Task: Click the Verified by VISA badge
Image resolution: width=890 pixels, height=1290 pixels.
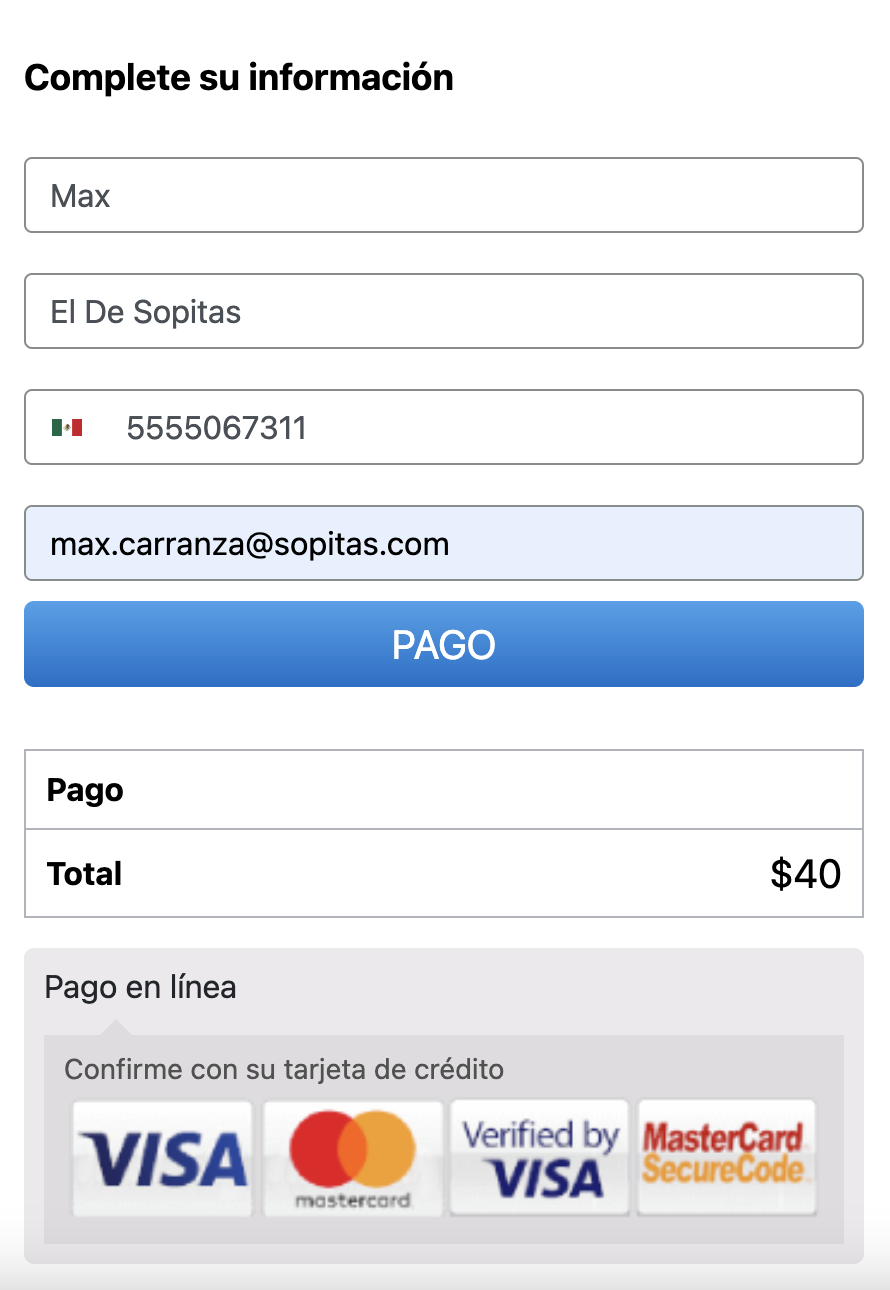Action: 540,1158
